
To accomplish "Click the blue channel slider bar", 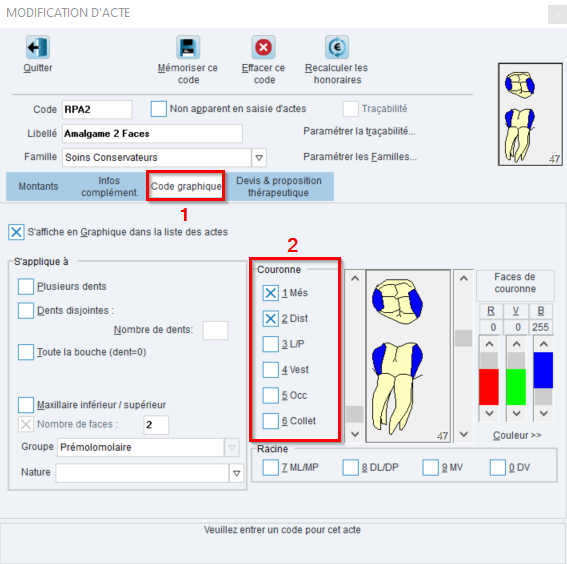I will tap(543, 370).
